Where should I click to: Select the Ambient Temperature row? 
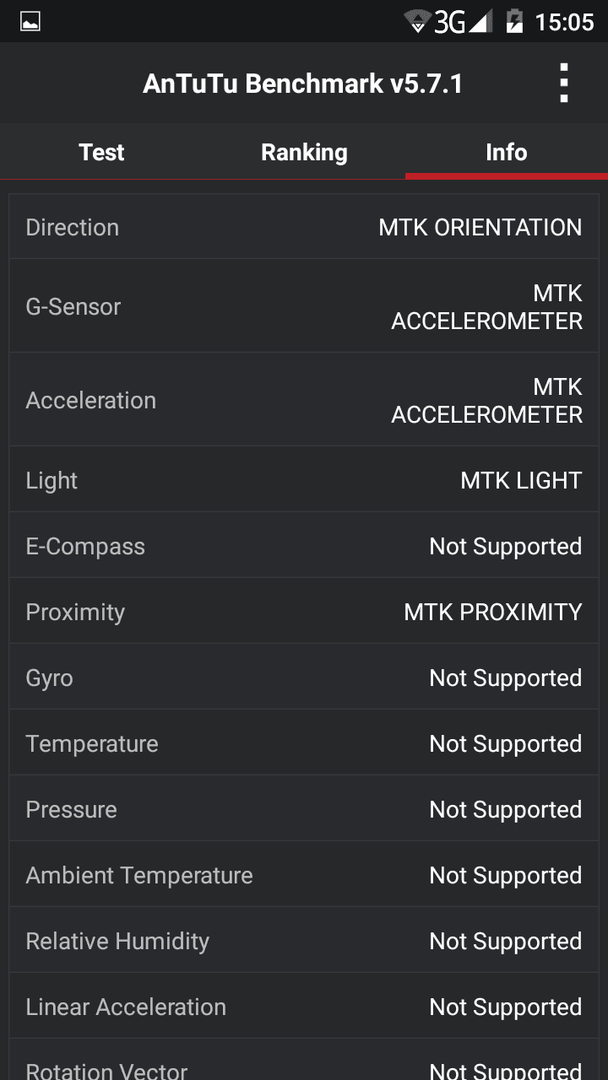coord(304,875)
